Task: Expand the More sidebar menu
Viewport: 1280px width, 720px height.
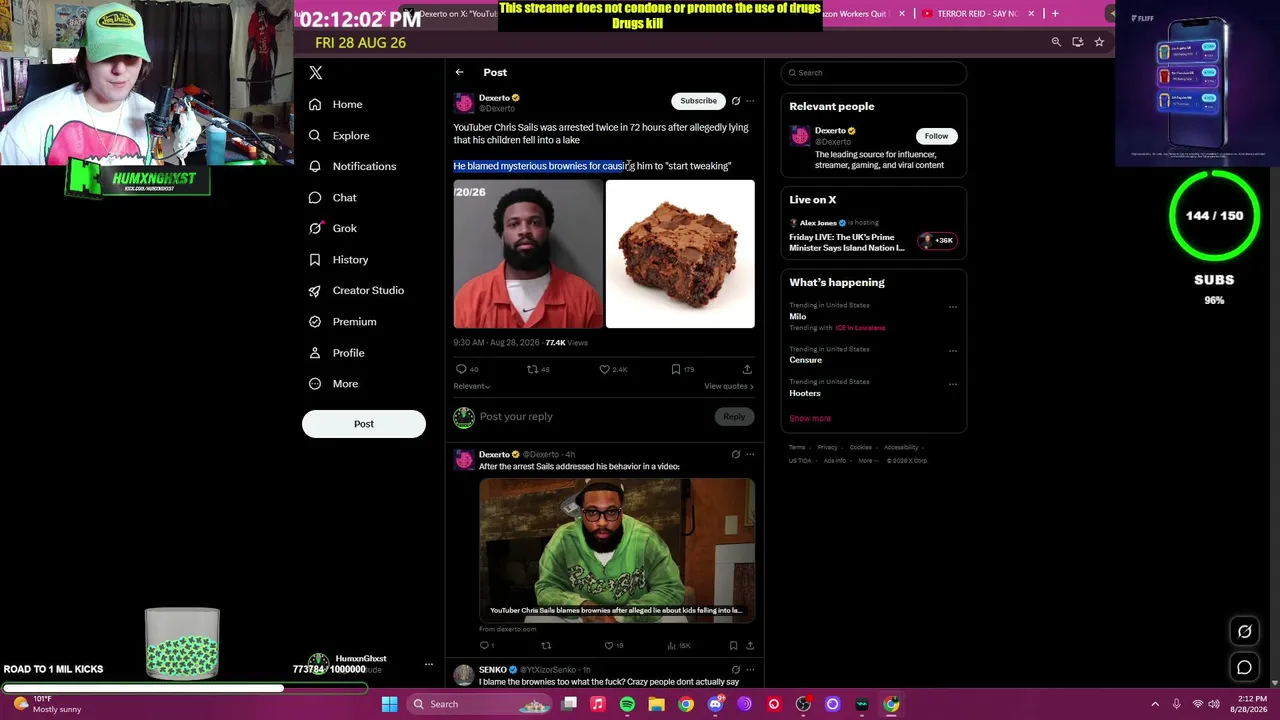Action: point(333,383)
